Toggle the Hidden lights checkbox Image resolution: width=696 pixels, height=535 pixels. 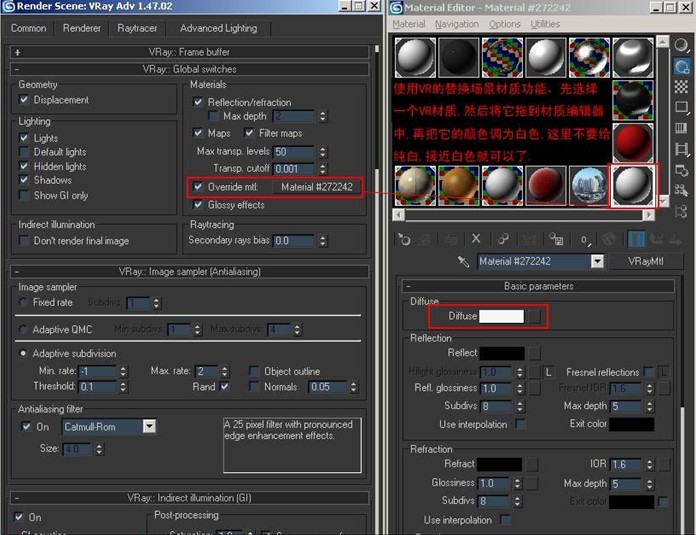tap(24, 166)
